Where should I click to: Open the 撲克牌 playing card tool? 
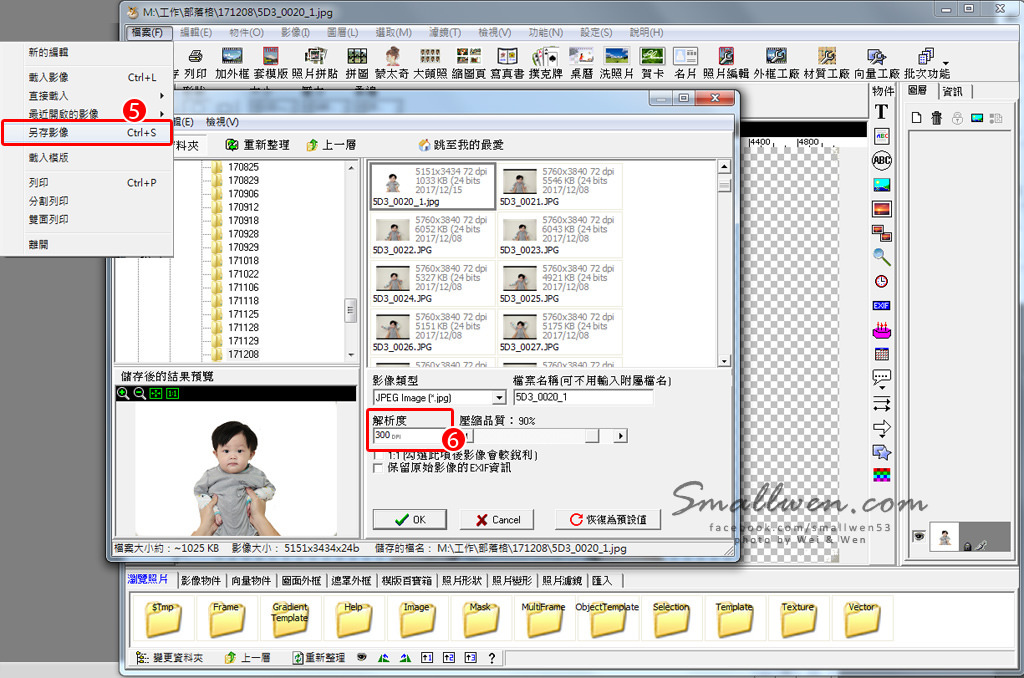click(x=545, y=63)
